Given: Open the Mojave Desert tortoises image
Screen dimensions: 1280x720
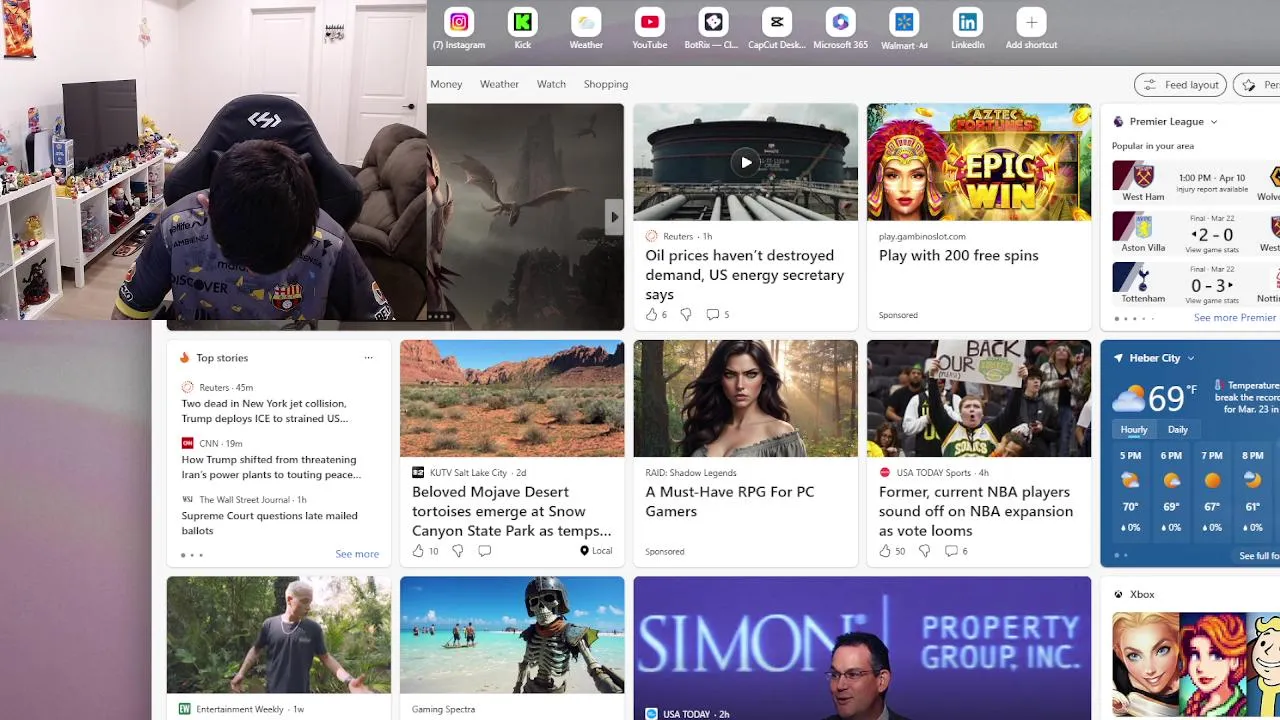Looking at the screenshot, I should [512, 398].
